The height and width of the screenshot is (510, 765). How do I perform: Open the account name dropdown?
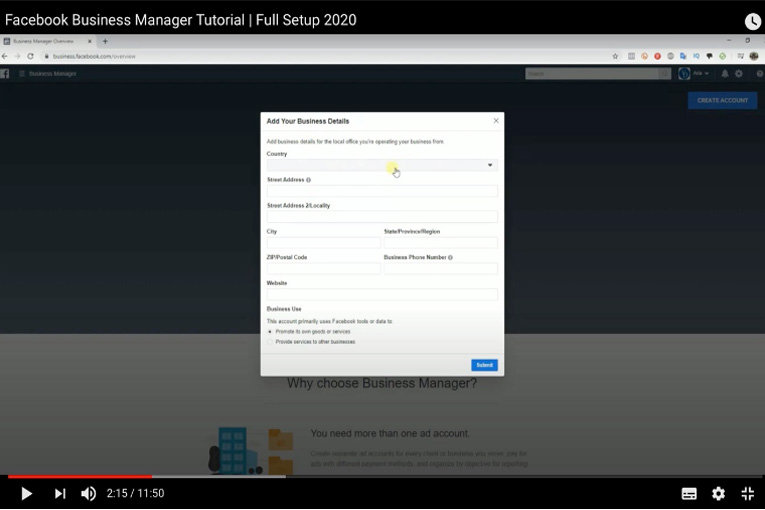pyautogui.click(x=701, y=74)
